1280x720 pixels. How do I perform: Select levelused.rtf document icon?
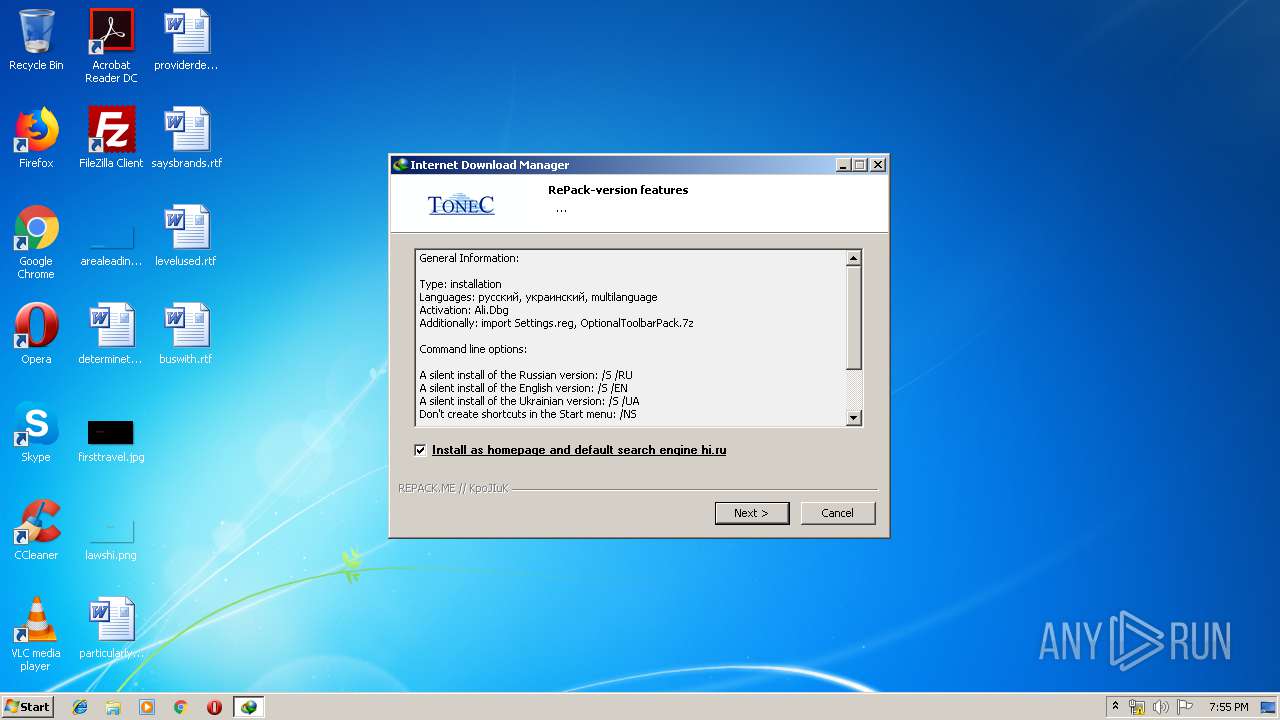(186, 236)
